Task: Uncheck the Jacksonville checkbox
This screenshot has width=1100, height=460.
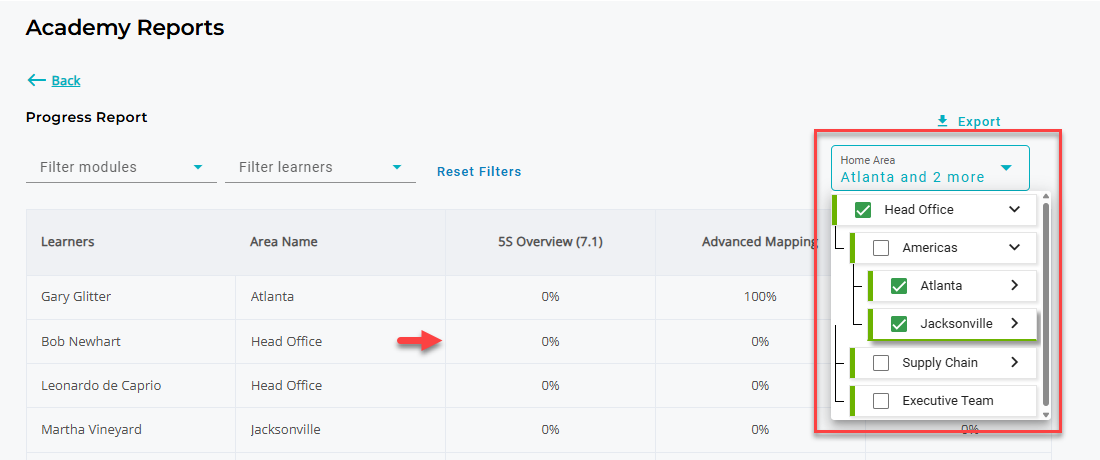Action: (x=899, y=324)
